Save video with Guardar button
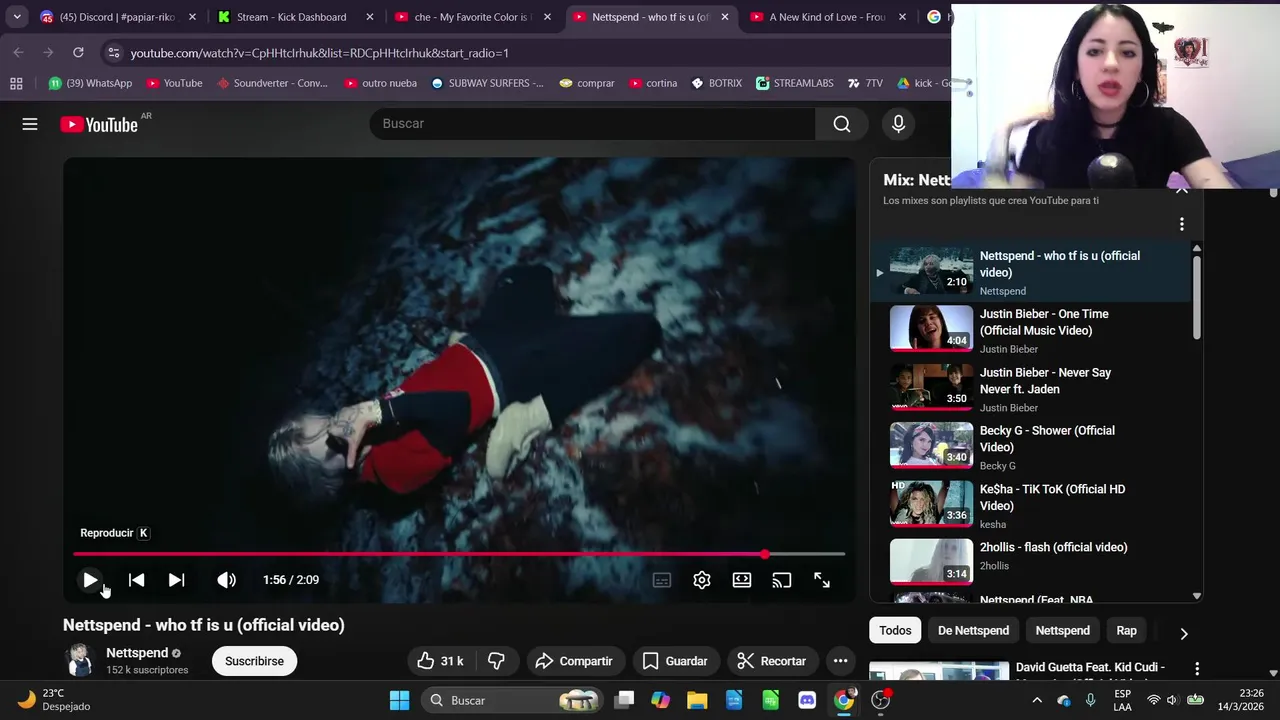 (675, 661)
